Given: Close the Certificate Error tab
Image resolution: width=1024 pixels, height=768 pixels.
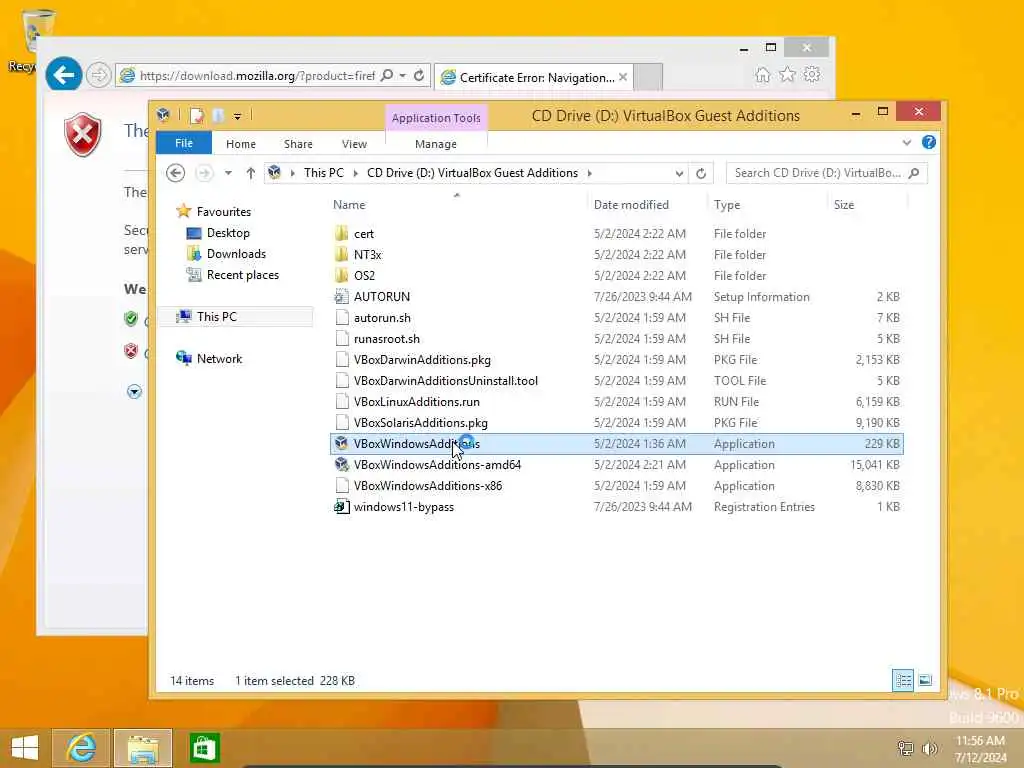Looking at the screenshot, I should click(623, 77).
